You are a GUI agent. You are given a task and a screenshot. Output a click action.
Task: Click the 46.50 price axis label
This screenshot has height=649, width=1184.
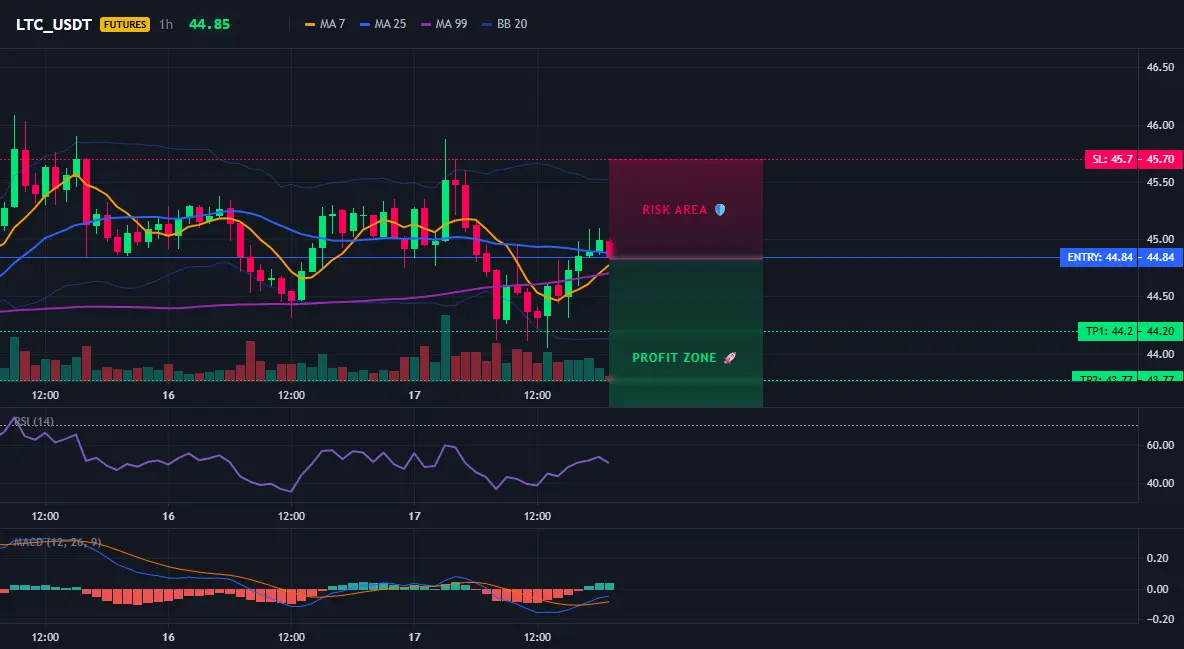click(1160, 67)
